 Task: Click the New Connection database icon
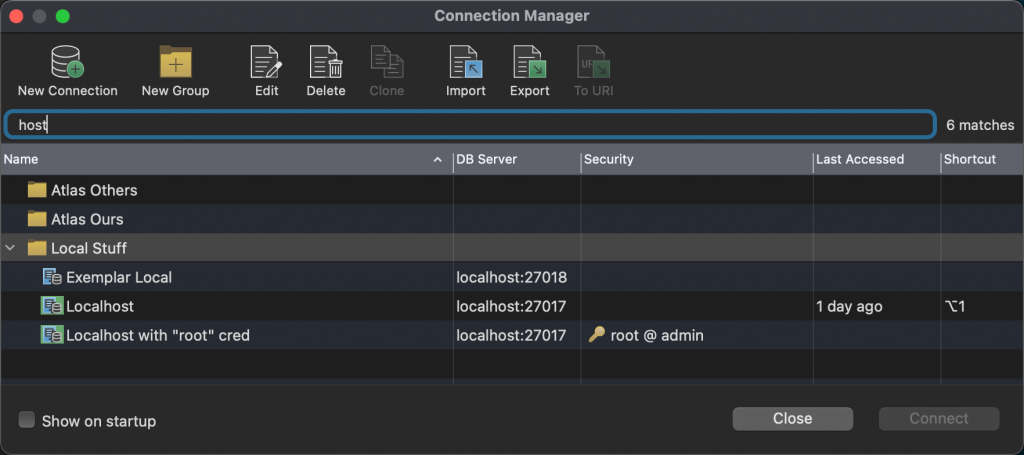click(x=67, y=62)
